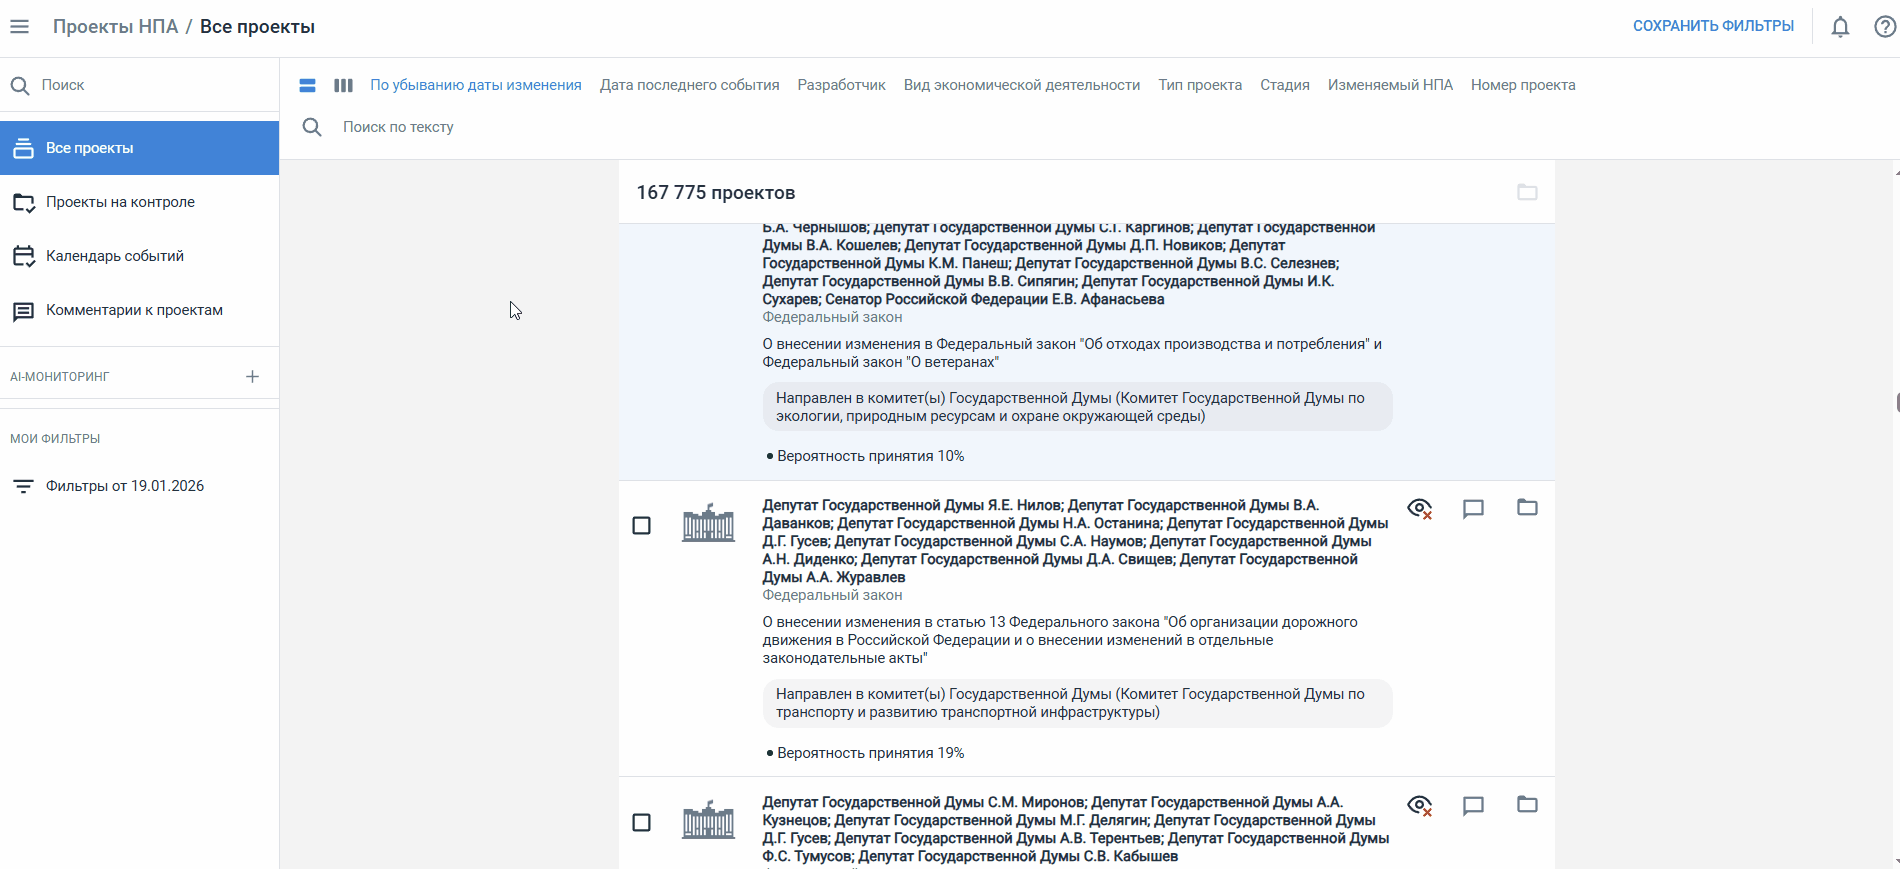Open comments for the Mironov deputies project

pos(1473,806)
